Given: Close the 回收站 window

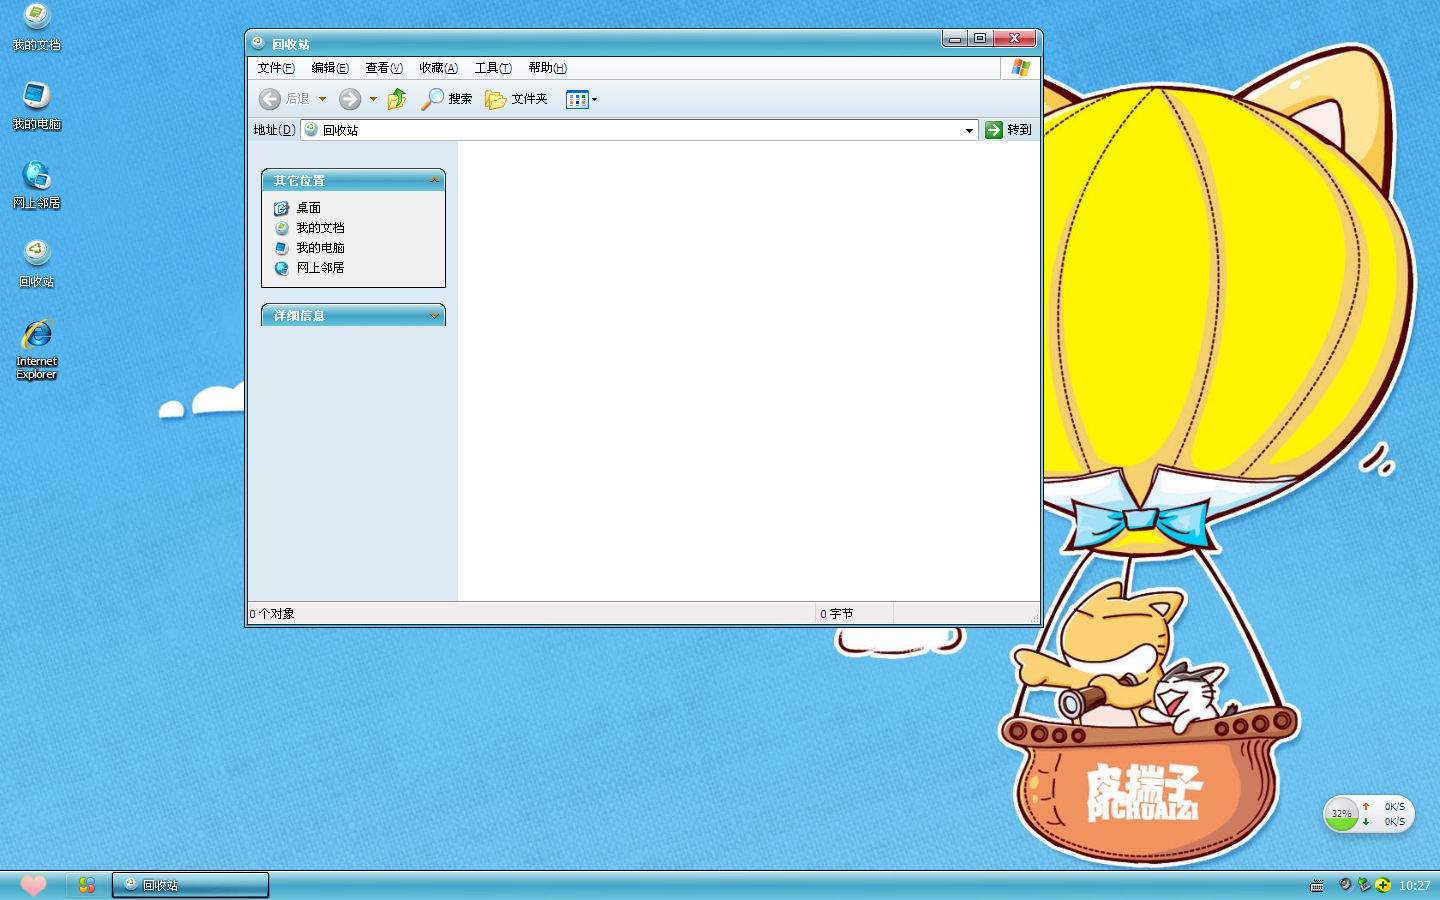Looking at the screenshot, I should point(1014,38).
